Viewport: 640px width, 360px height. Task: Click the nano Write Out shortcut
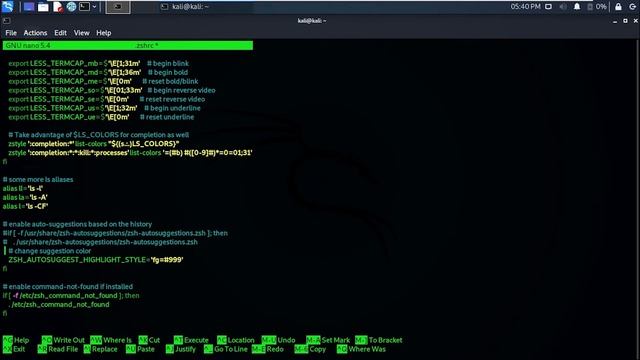pos(63,340)
